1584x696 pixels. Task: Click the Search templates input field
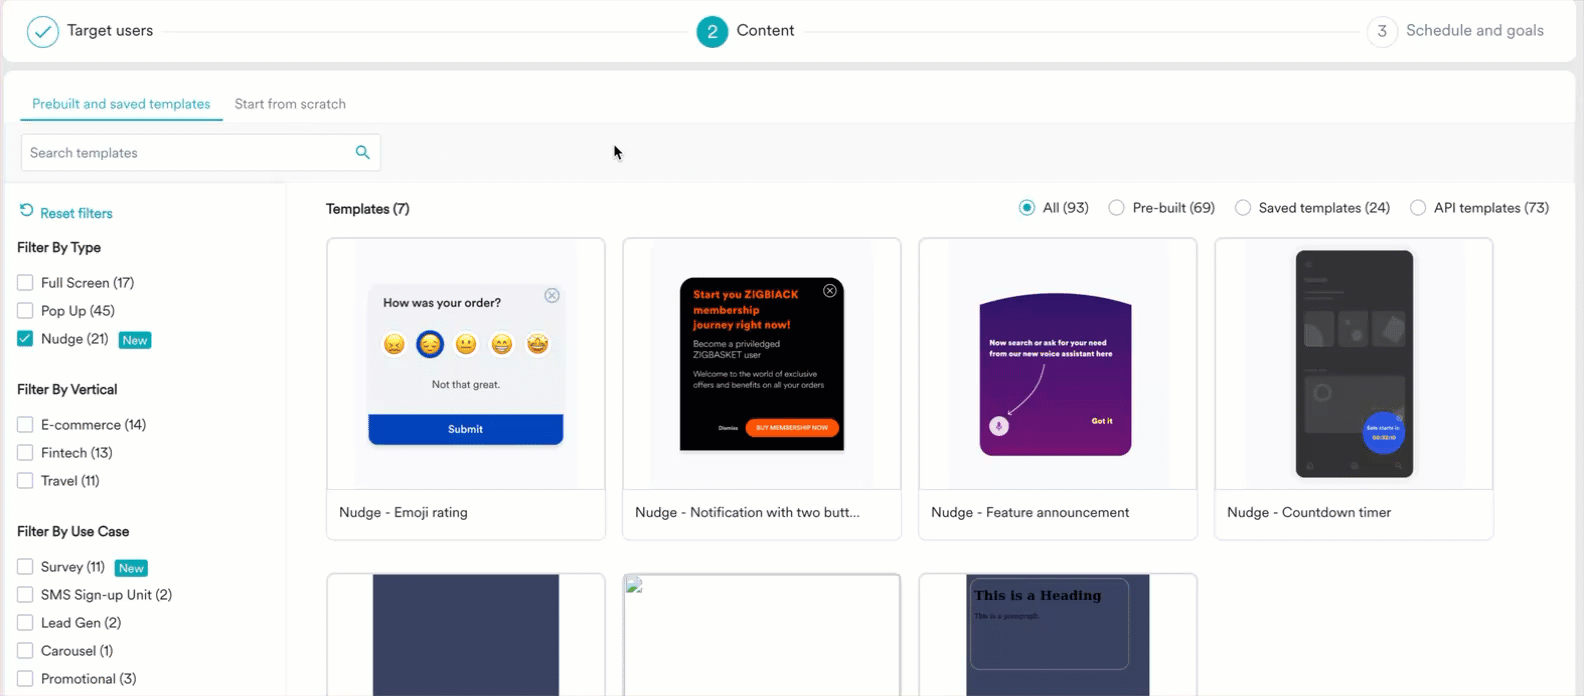[185, 153]
